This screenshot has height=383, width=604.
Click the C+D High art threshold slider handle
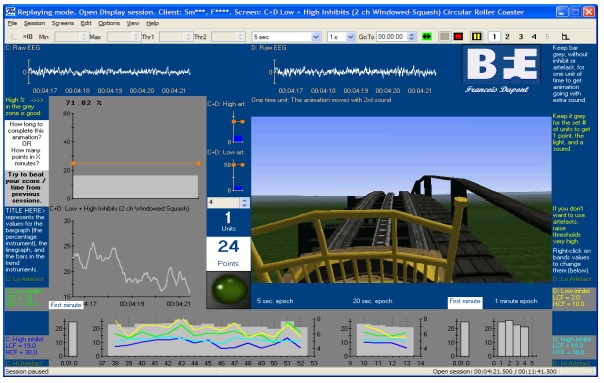click(x=238, y=121)
